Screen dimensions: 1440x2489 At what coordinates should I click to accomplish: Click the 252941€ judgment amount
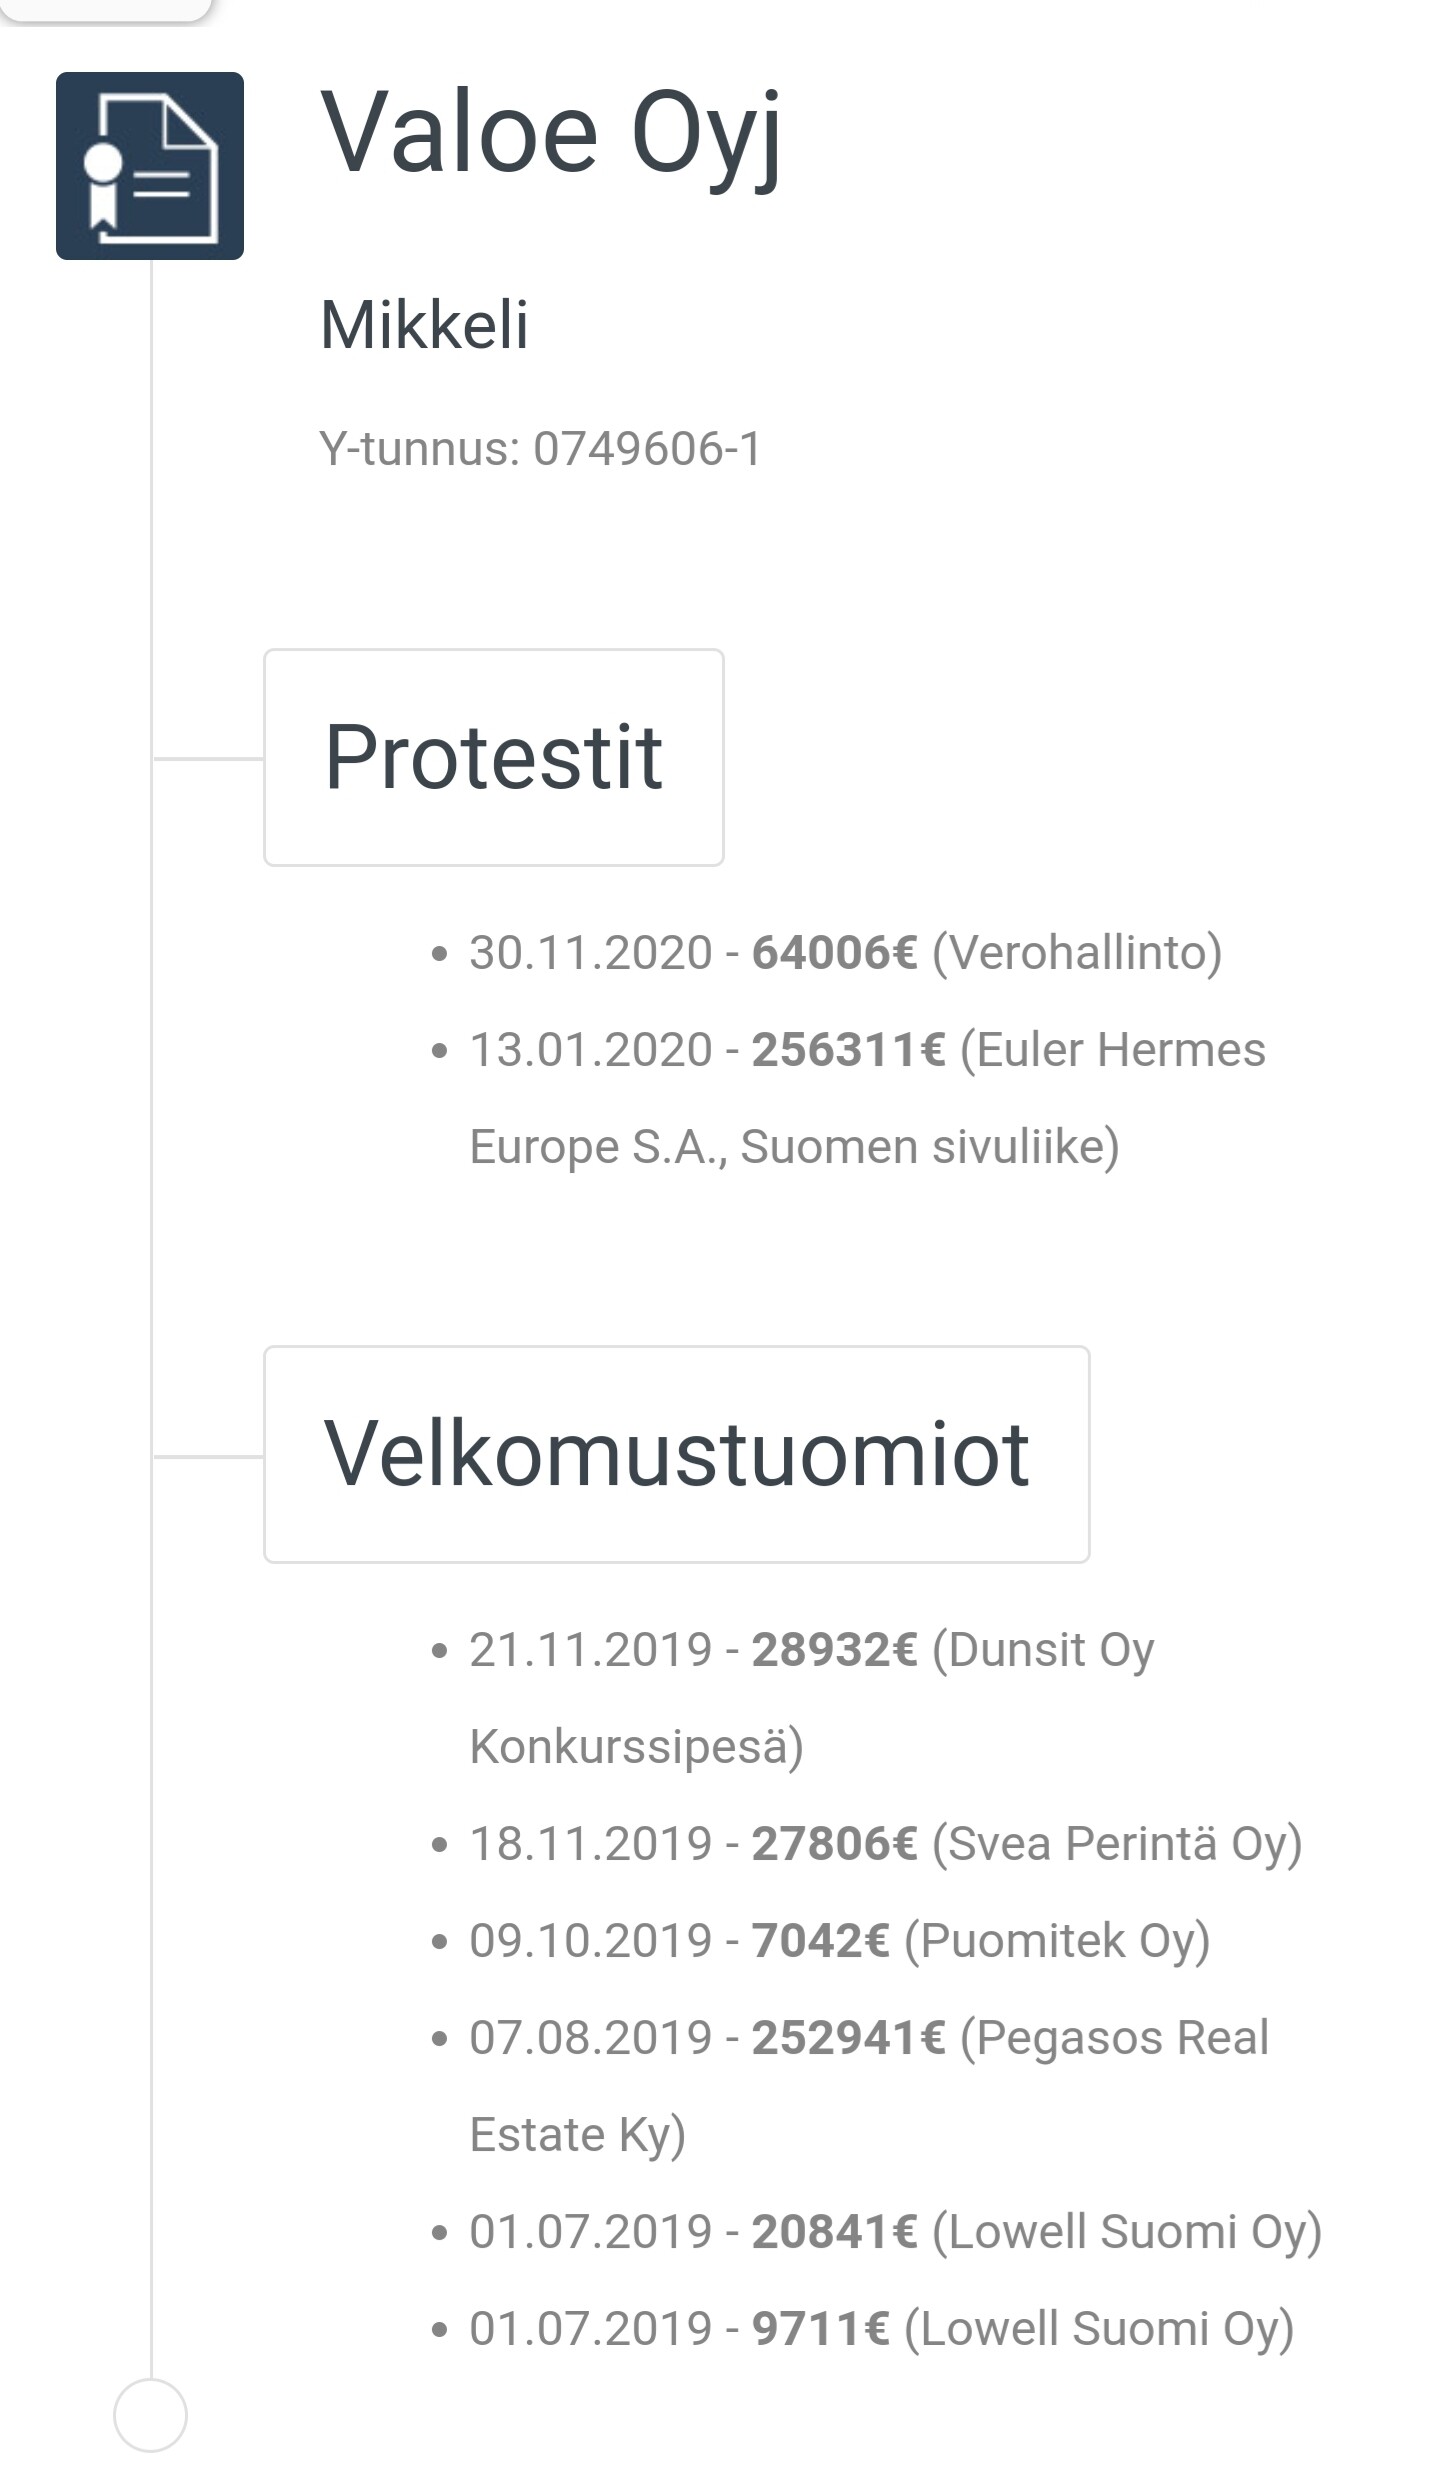pyautogui.click(x=848, y=2038)
